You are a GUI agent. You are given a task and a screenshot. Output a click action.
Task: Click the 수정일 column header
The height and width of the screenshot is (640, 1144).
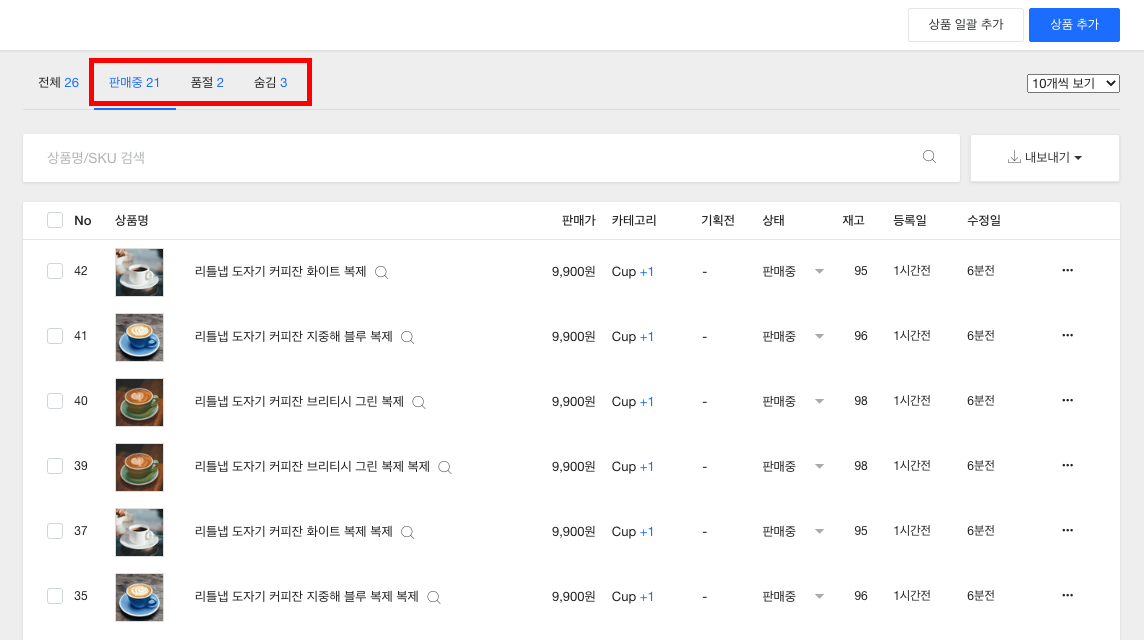point(984,220)
